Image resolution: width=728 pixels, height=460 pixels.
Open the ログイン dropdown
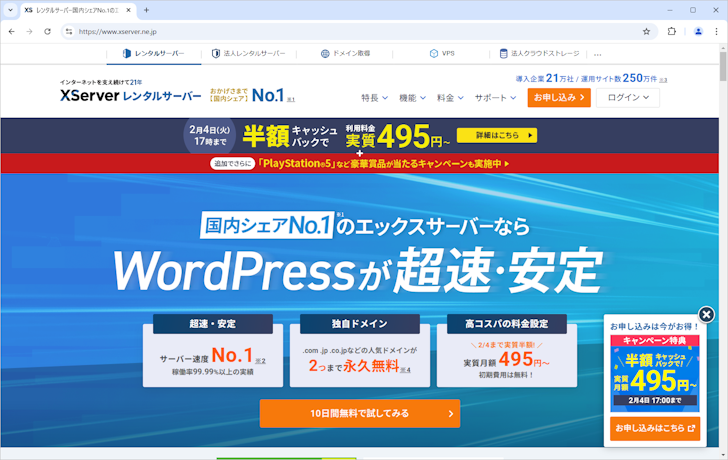coord(628,97)
